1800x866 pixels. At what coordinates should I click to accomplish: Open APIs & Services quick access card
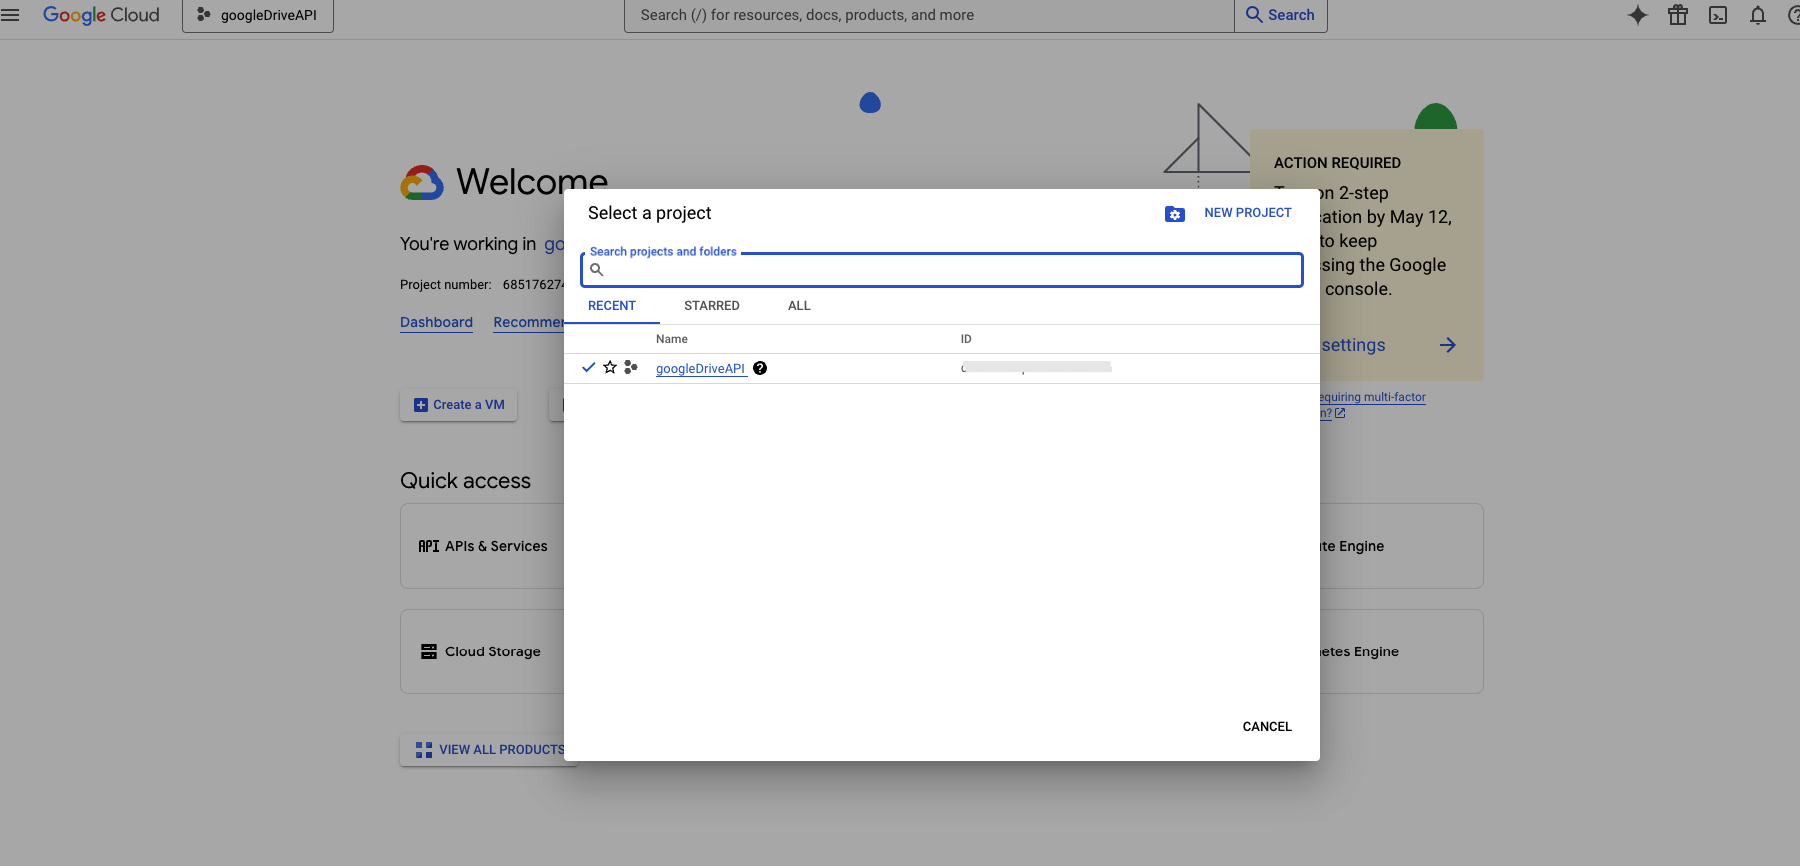click(482, 546)
